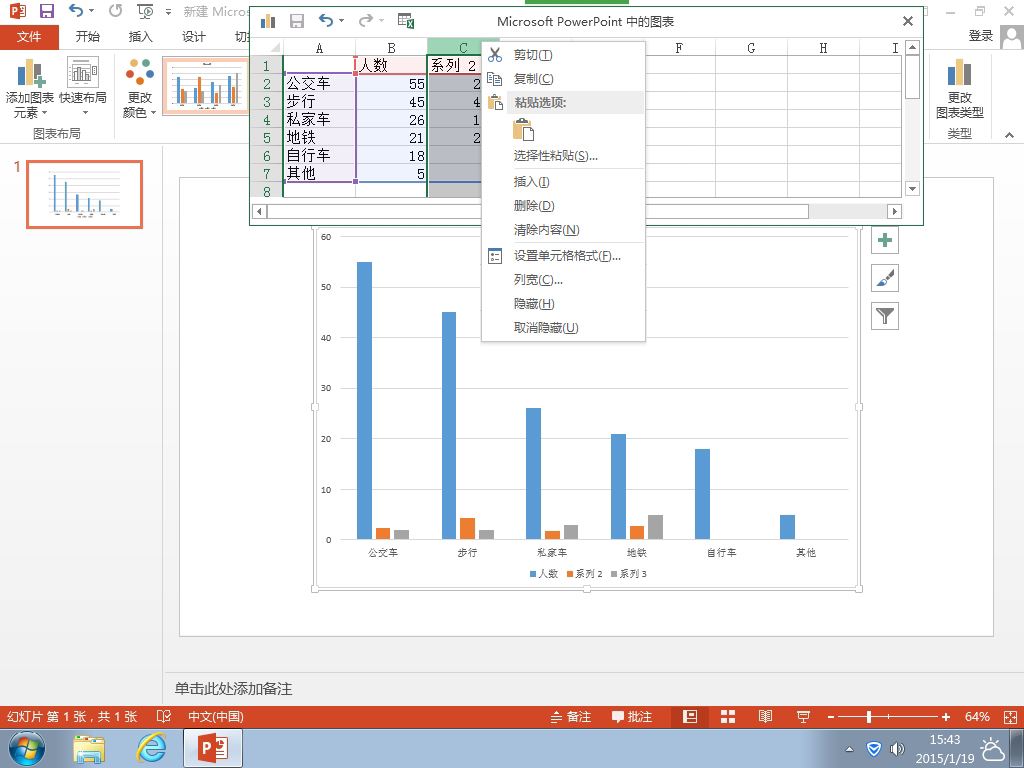This screenshot has height=768, width=1024.
Task: Click the spell check icon in status bar
Action: click(x=164, y=716)
